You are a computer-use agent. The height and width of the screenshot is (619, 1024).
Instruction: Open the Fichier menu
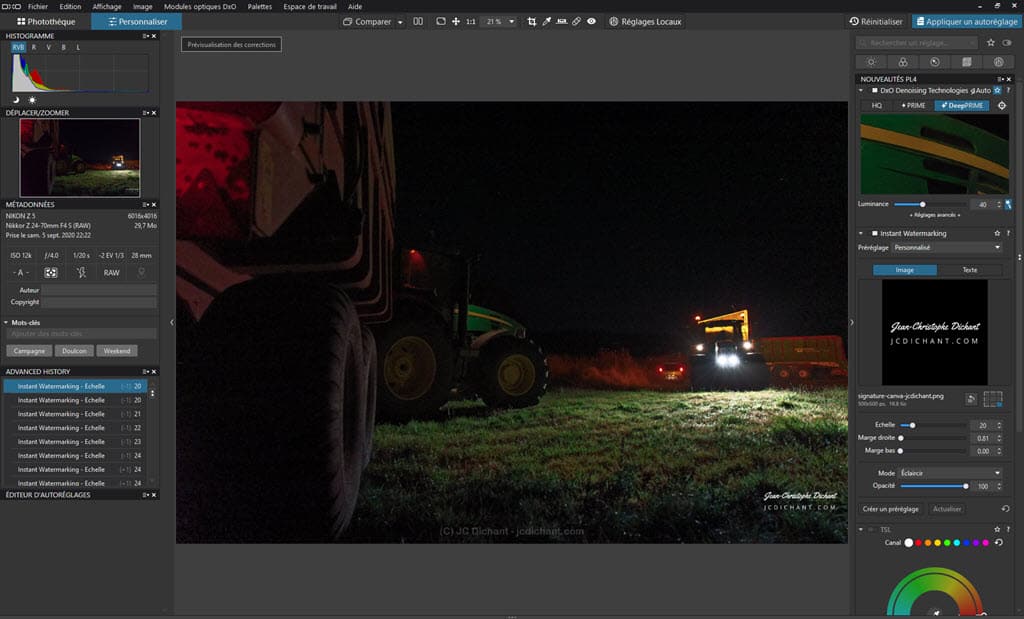pos(38,7)
